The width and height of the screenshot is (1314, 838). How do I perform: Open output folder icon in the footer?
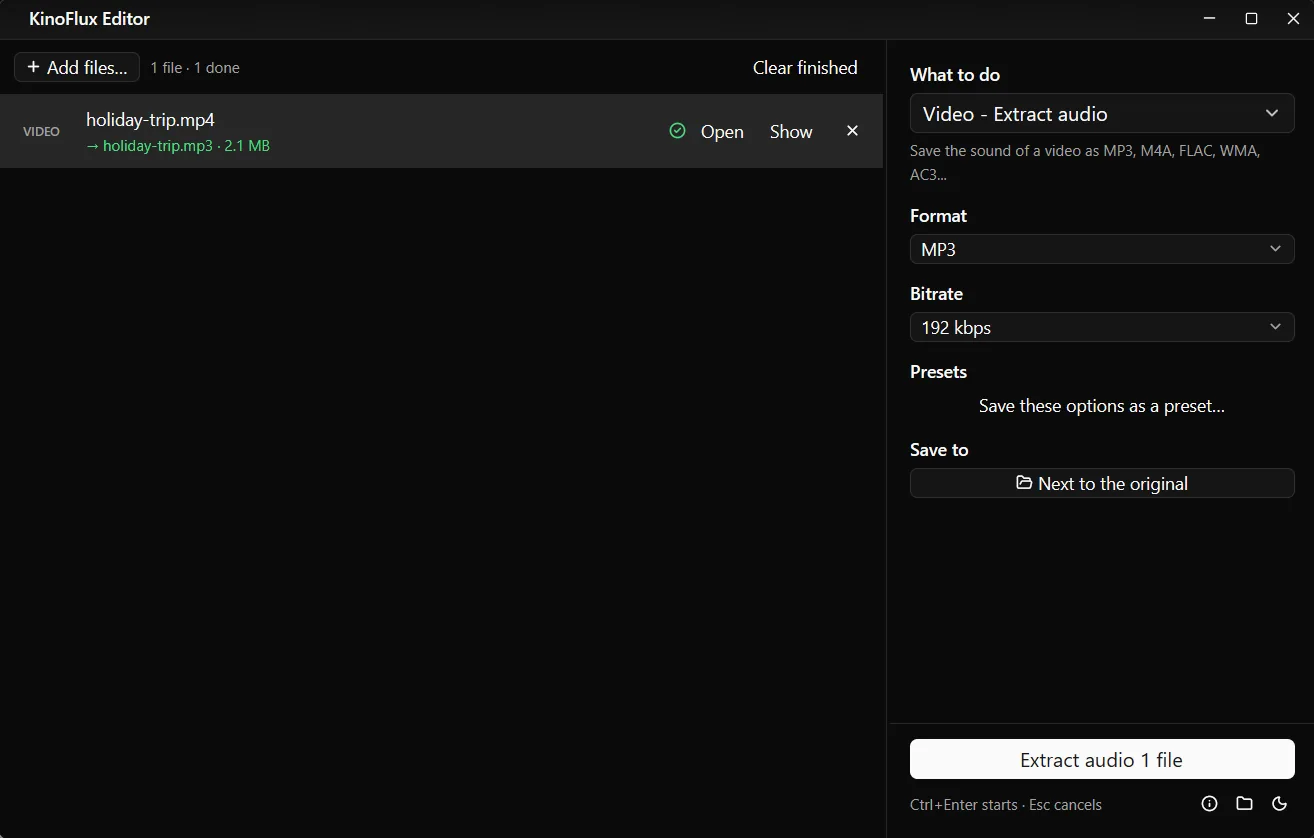click(1244, 803)
